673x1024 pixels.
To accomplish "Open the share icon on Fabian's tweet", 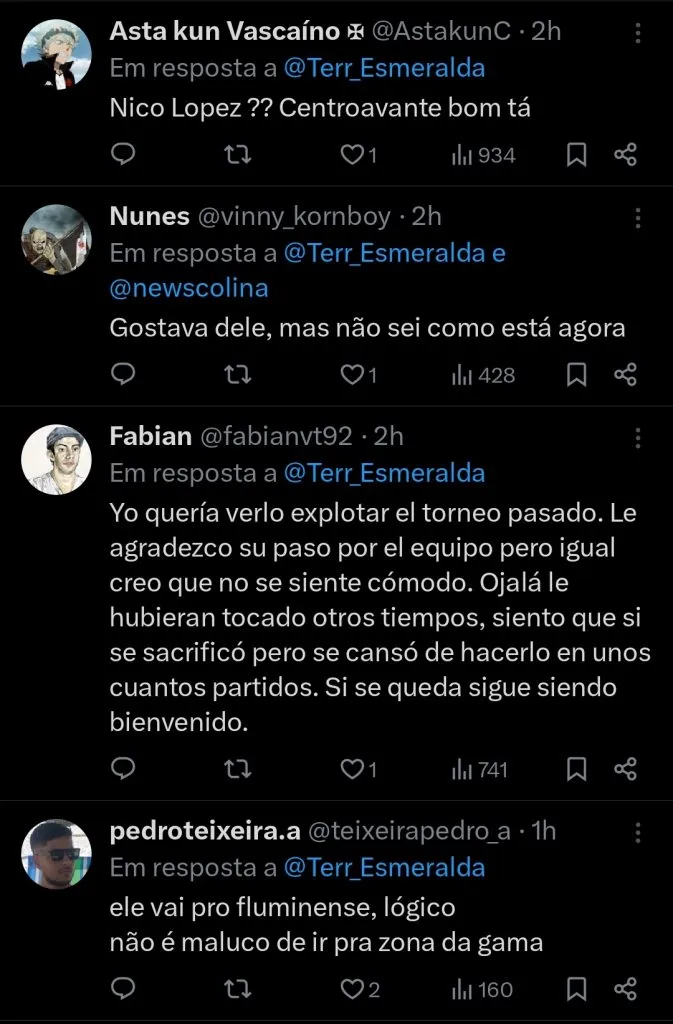I will 625,770.
